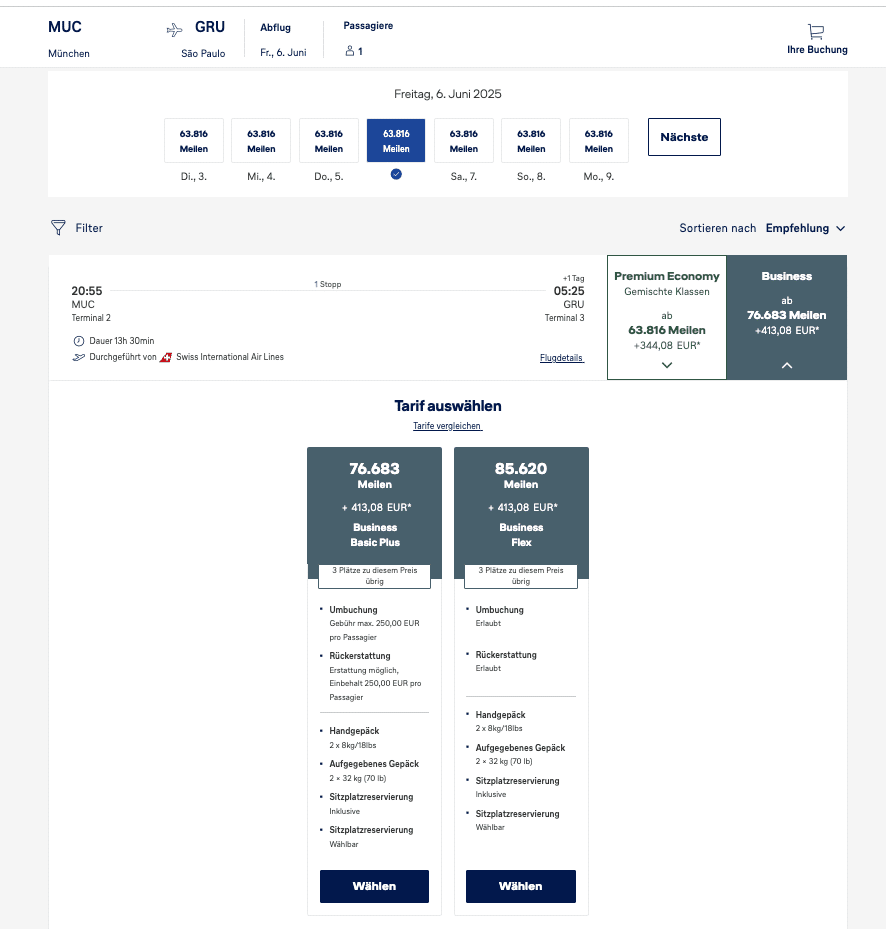Image resolution: width=886 pixels, height=929 pixels.
Task: Select Monday 9th date option
Action: tap(599, 141)
